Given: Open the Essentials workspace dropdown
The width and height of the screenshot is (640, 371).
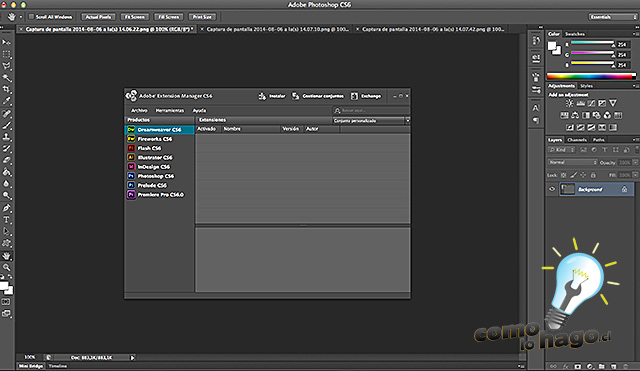Looking at the screenshot, I should pyautogui.click(x=612, y=17).
